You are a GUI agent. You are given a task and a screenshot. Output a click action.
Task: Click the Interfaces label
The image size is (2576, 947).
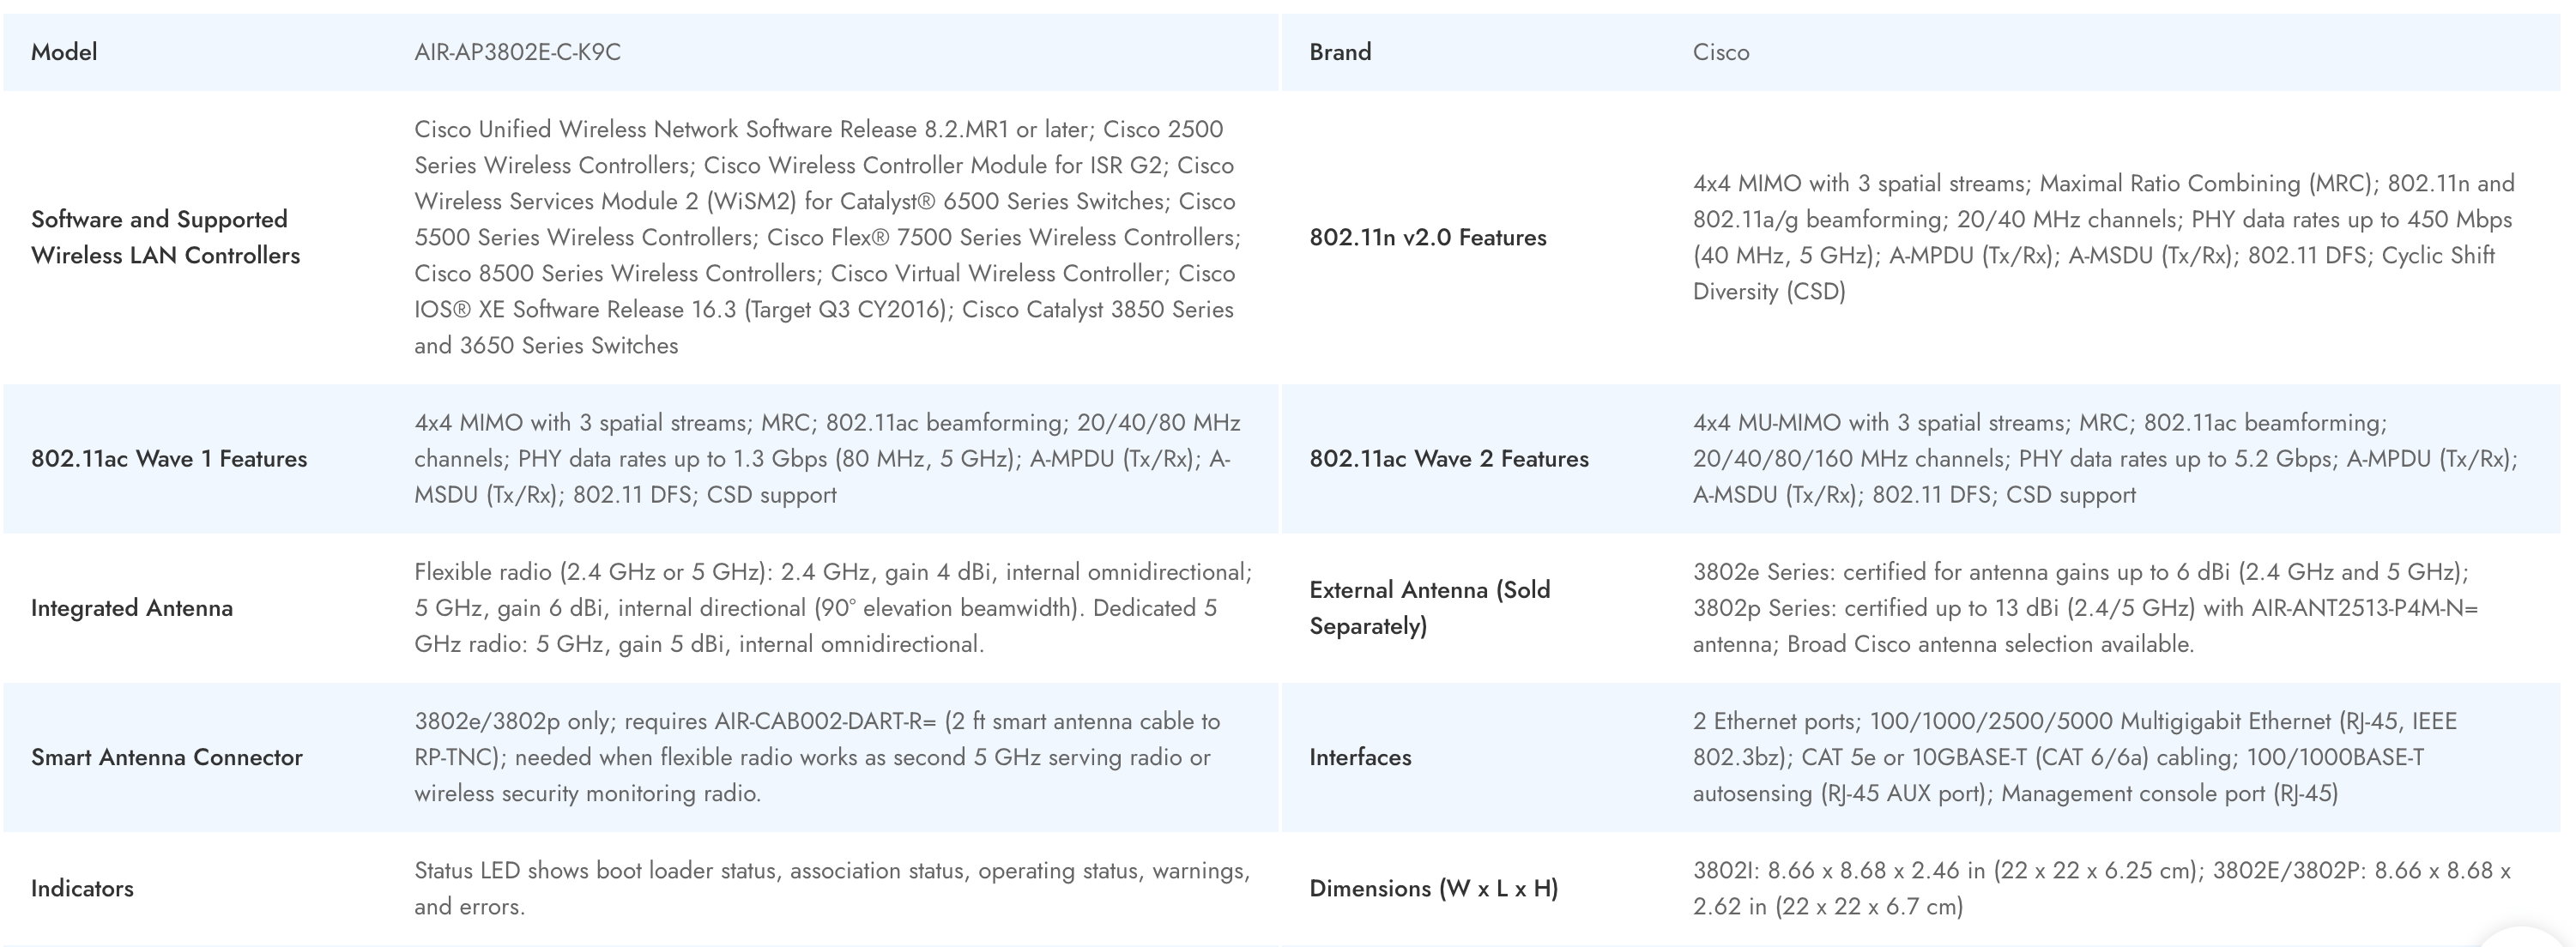pos(1360,757)
